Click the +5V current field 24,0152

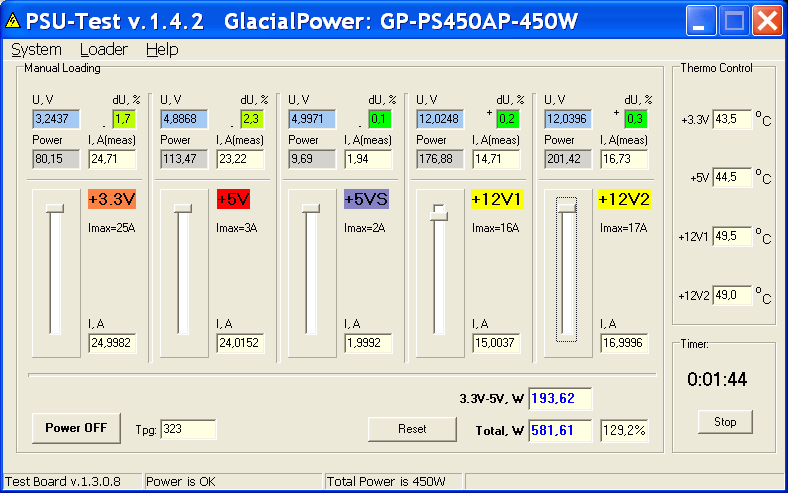[240, 343]
